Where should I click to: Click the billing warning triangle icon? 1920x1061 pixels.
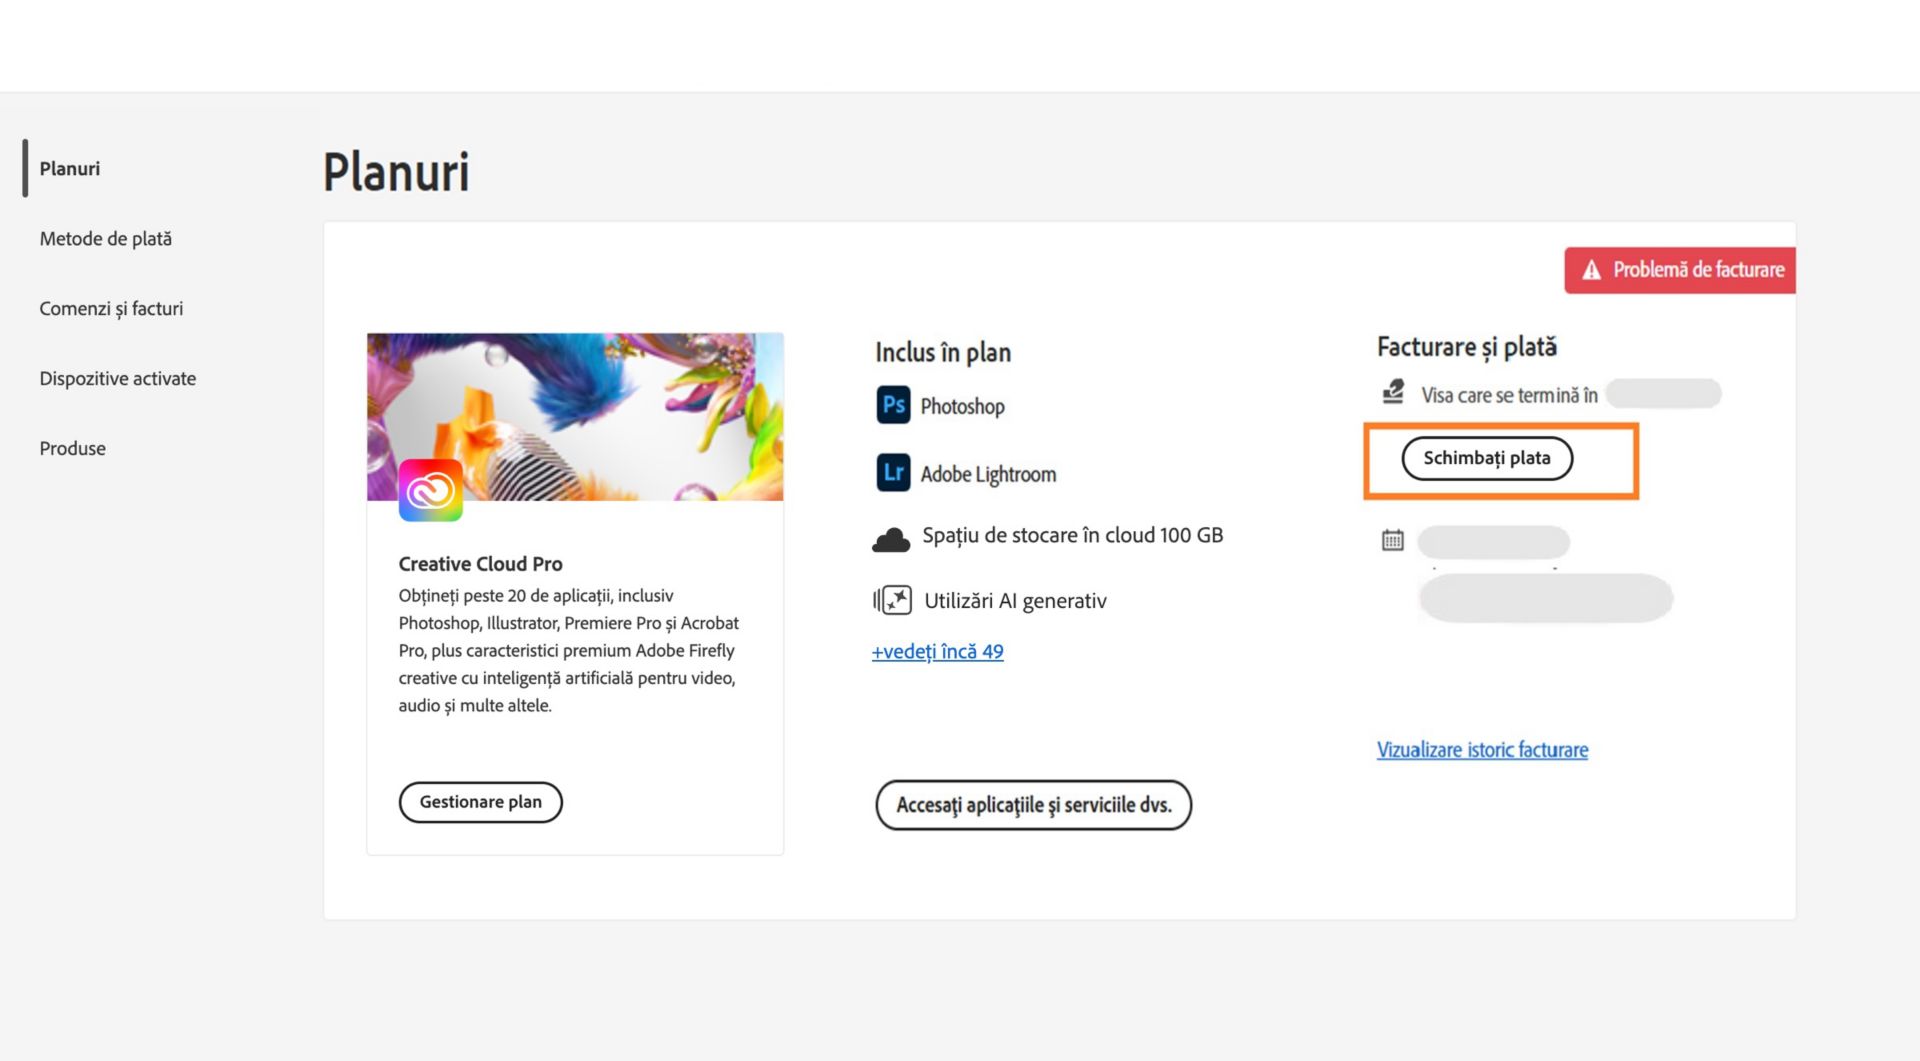[x=1591, y=270]
